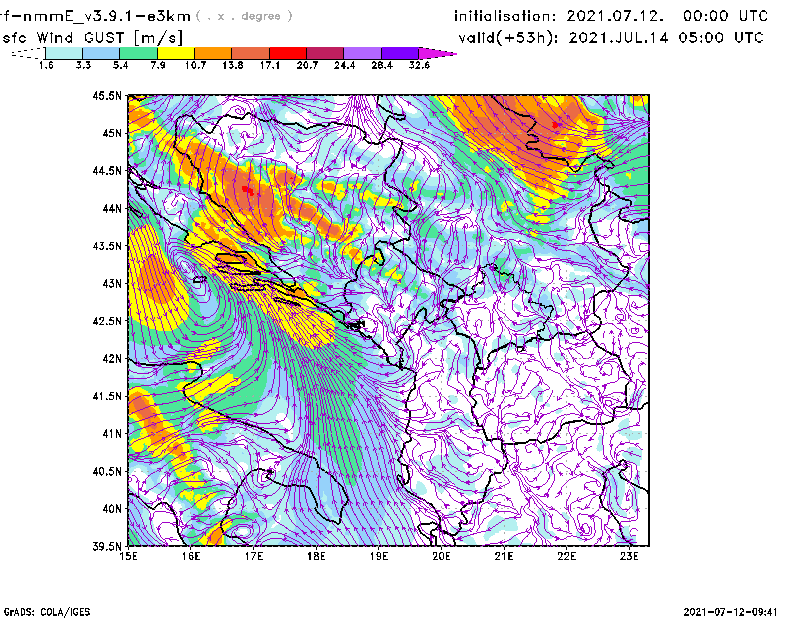The width and height of the screenshot is (800, 618).
Task: Click legend value 5.4
Action: (x=120, y=65)
